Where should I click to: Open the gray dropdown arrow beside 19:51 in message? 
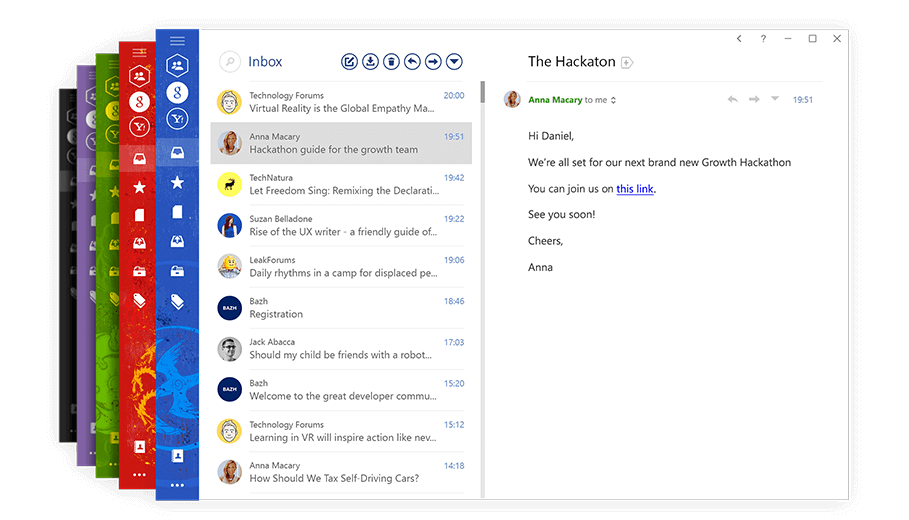(x=775, y=99)
